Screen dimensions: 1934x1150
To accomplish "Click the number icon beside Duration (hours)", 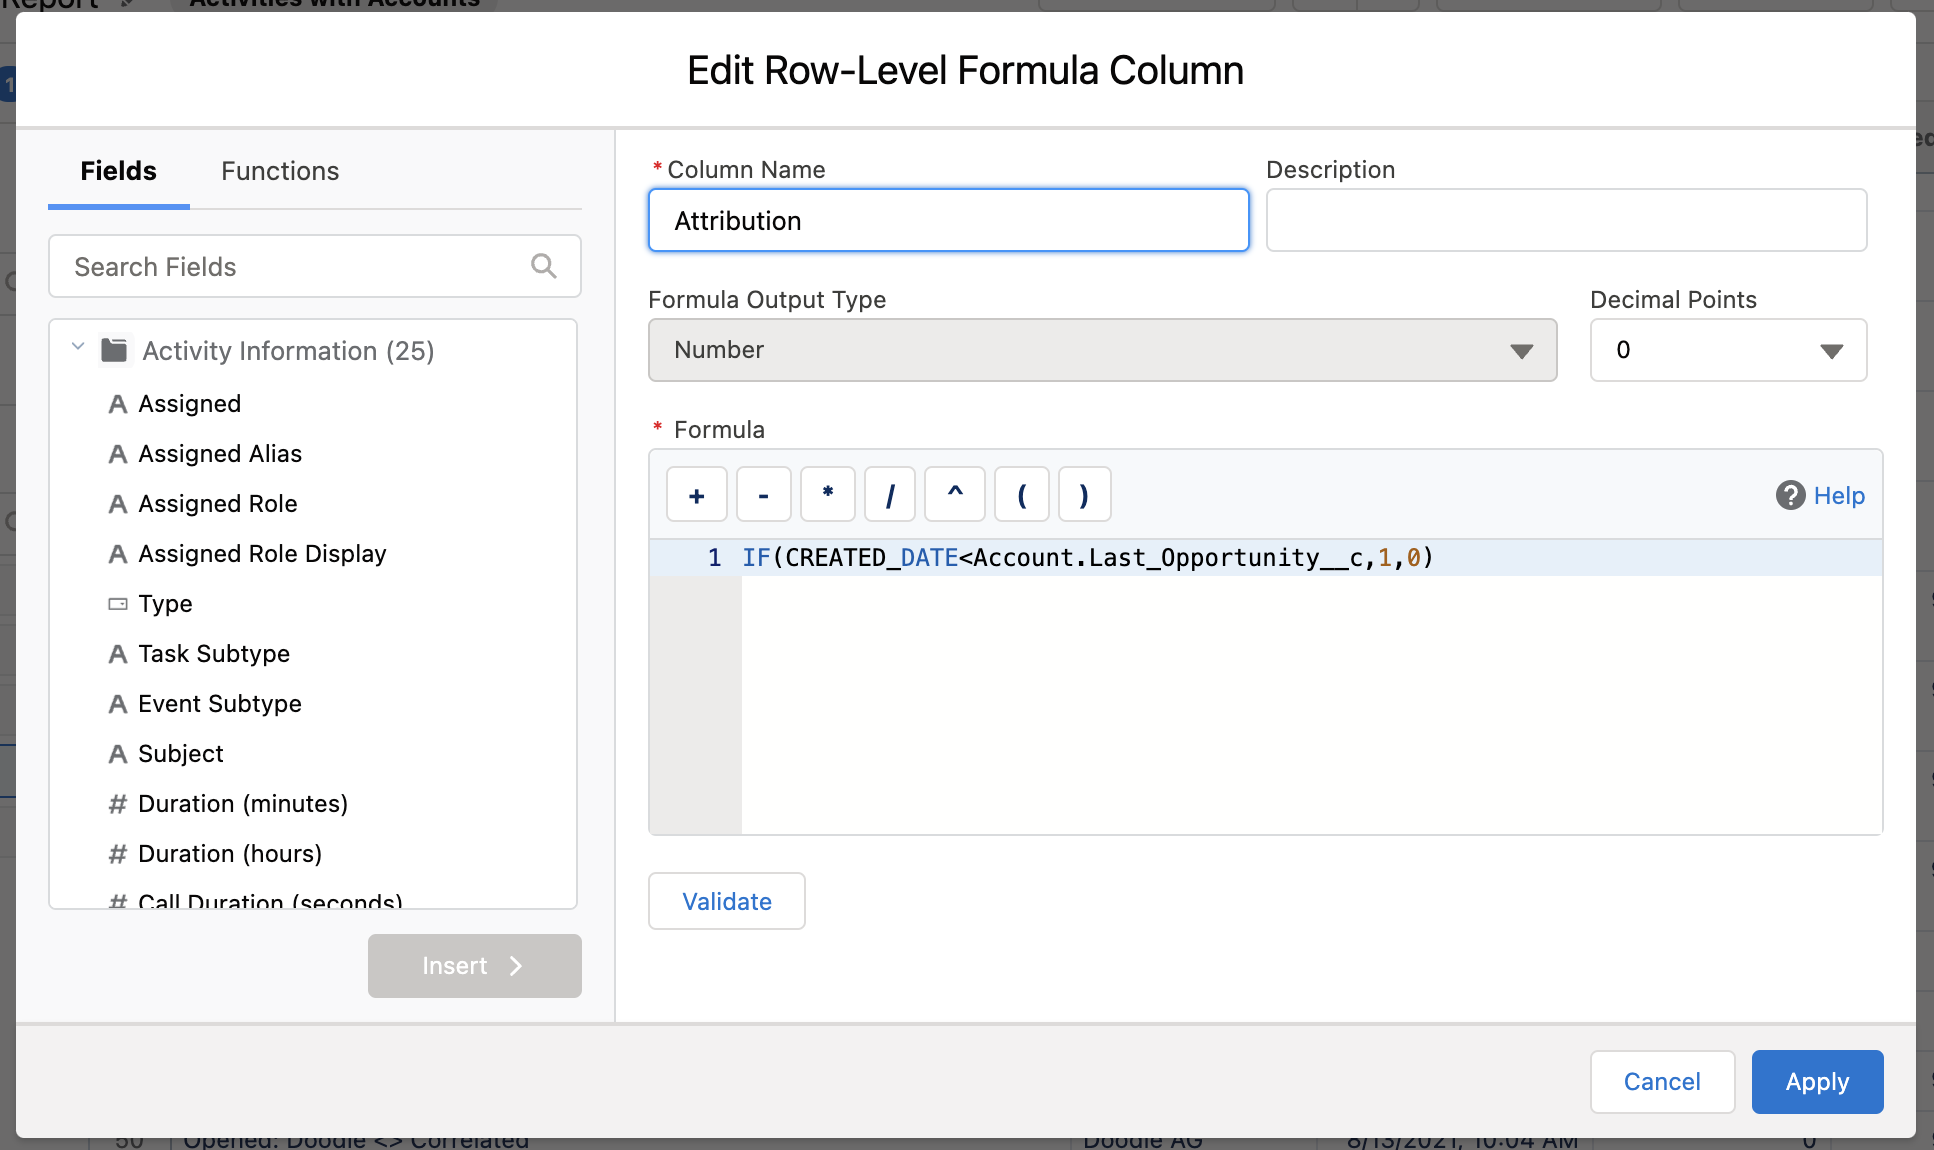I will tap(118, 854).
